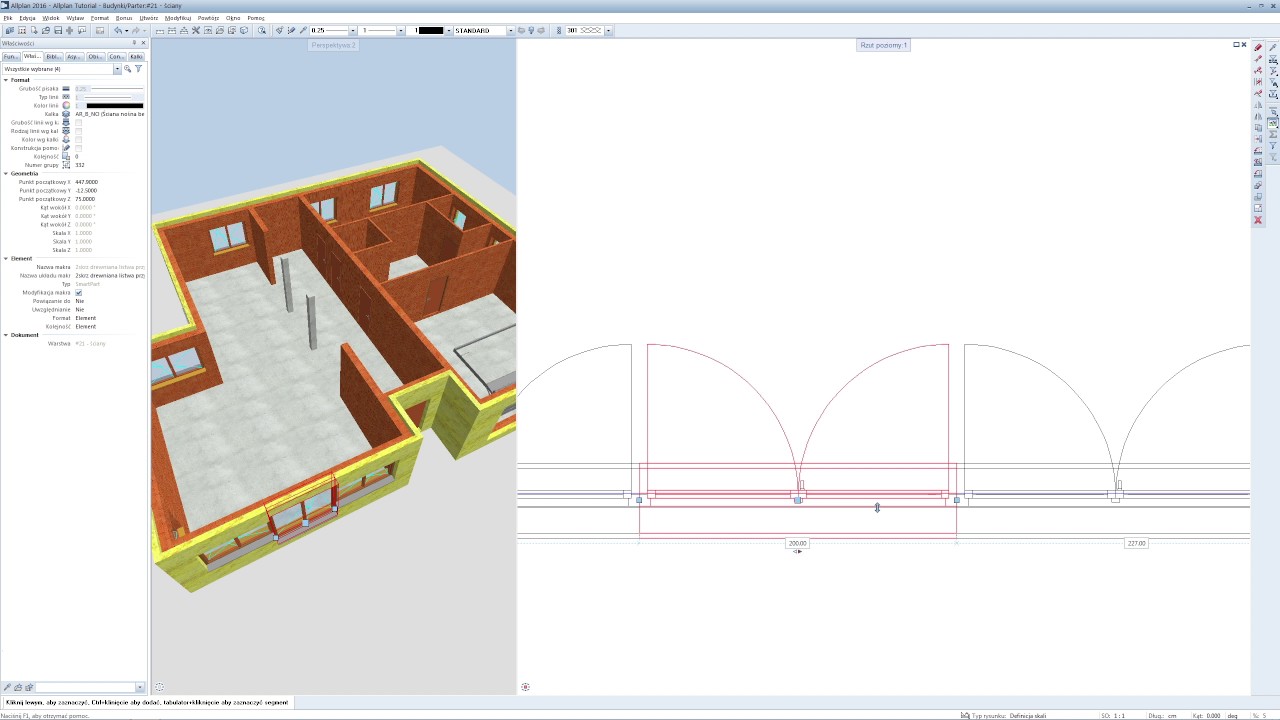
Task: Click the 3D box view icon in toolbar
Action: pyautogui.click(x=244, y=31)
